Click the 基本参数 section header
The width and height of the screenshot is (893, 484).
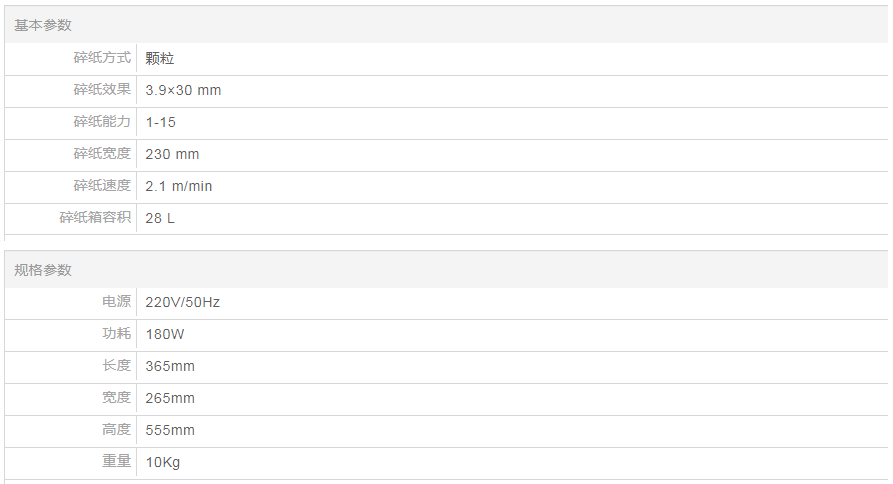43,25
